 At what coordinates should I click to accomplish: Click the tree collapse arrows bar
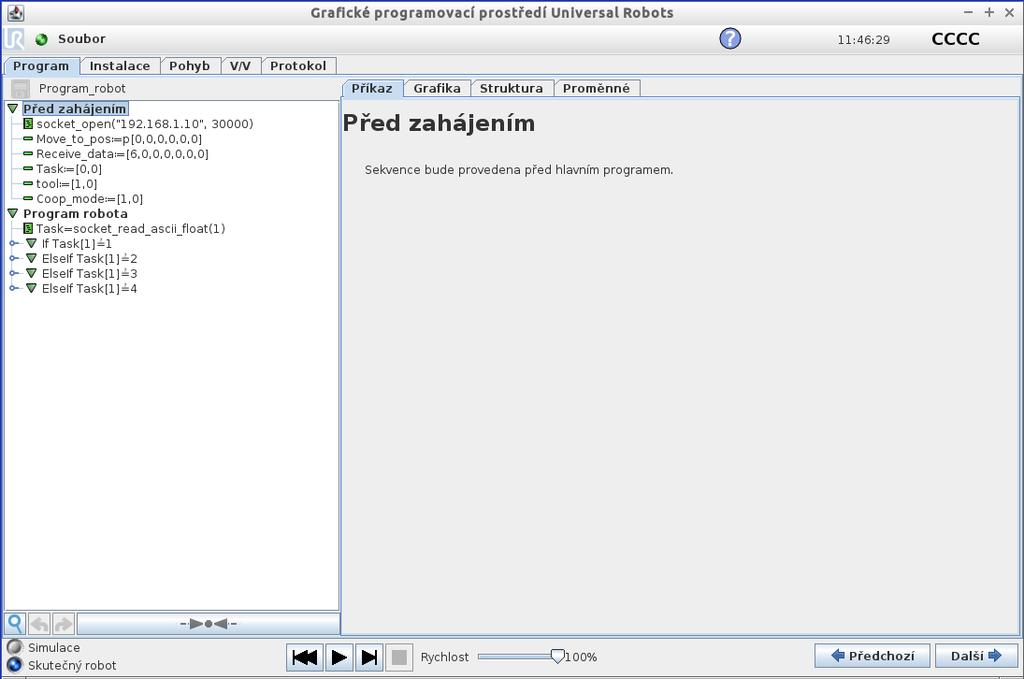click(208, 624)
